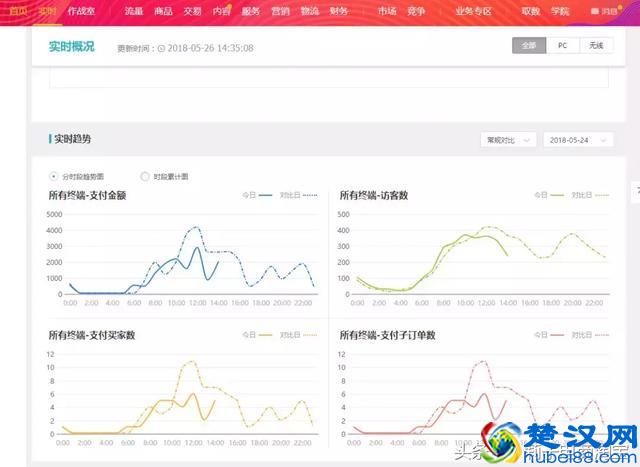Select the 时段累计图 radio button

tap(145, 176)
